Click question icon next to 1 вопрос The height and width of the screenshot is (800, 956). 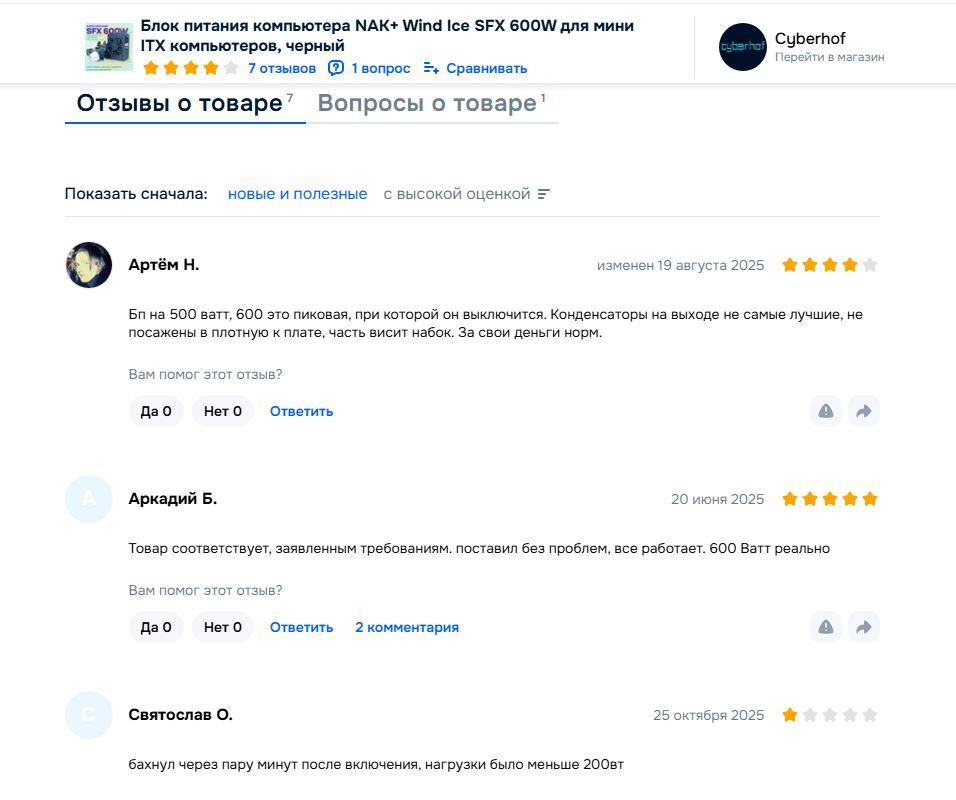pos(336,68)
